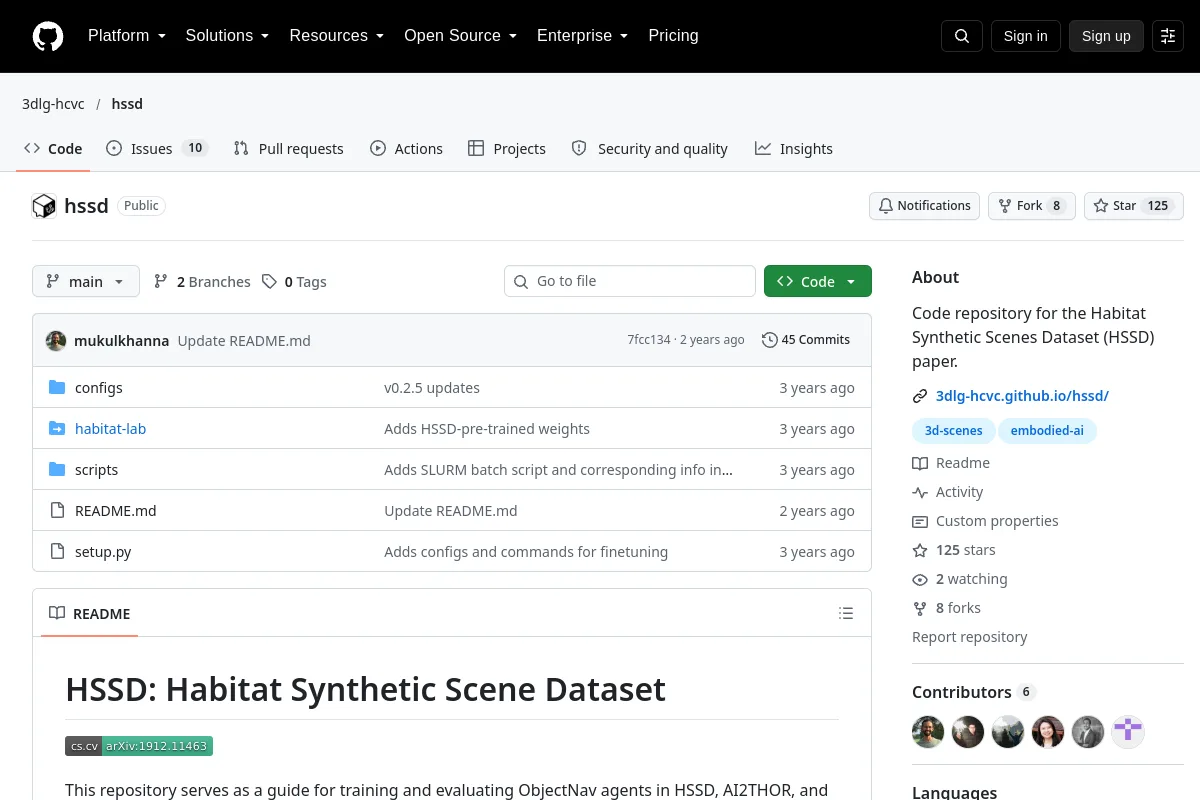Image resolution: width=1200 pixels, height=800 pixels.
Task: Click the fork icon beside 8 forks
Action: click(x=920, y=608)
